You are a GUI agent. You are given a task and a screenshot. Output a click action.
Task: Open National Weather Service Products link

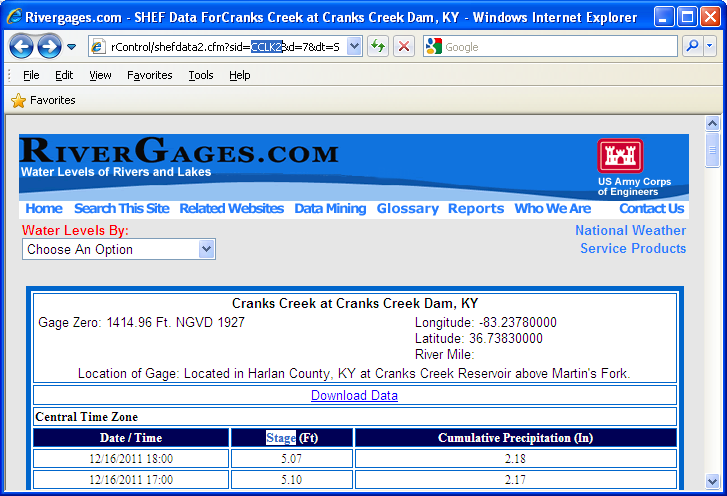click(631, 239)
